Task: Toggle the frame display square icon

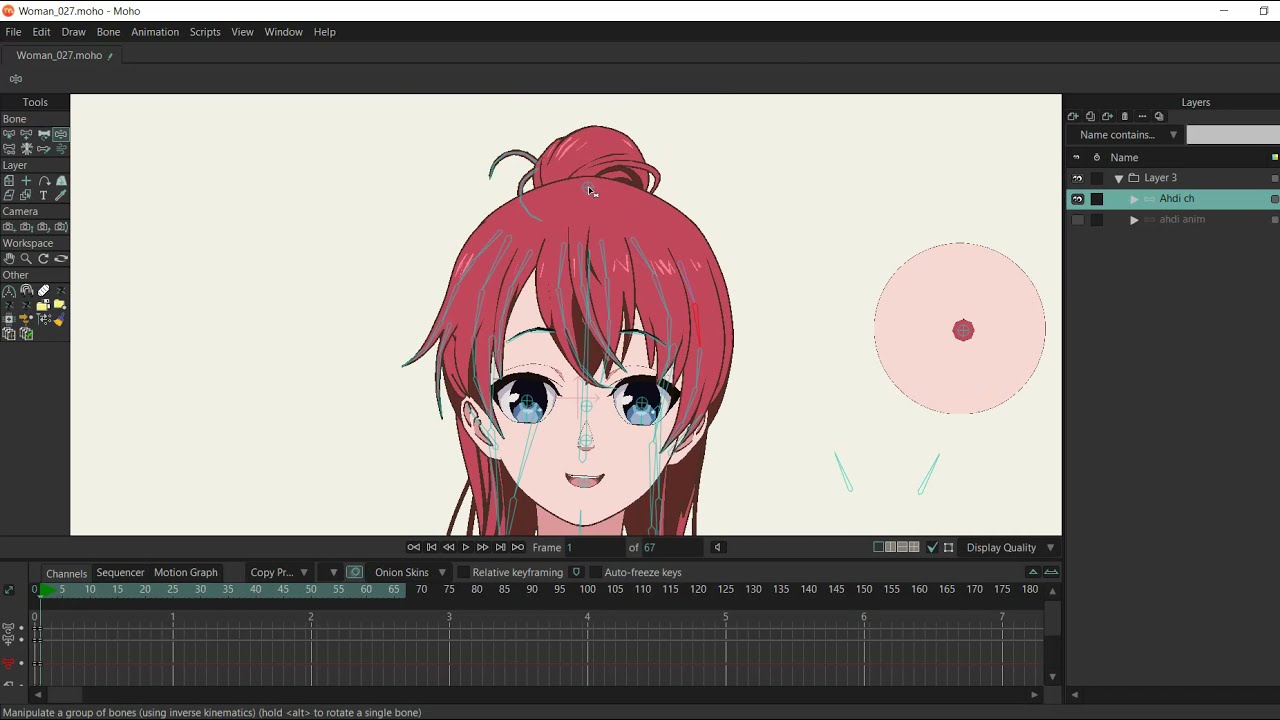Action: click(x=948, y=547)
